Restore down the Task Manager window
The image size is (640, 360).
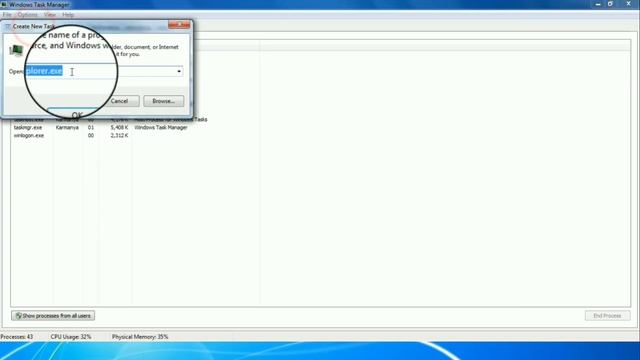point(610,4)
